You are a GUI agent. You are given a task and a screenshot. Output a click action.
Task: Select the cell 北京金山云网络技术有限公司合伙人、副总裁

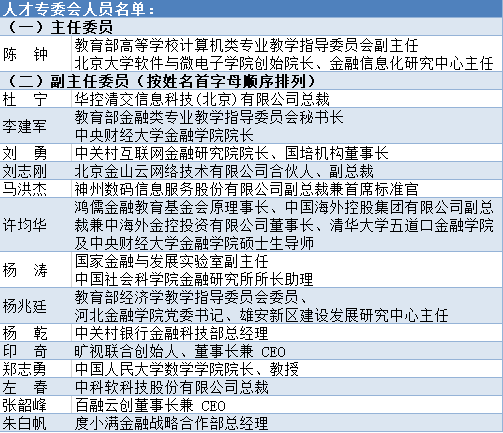(x=287, y=171)
